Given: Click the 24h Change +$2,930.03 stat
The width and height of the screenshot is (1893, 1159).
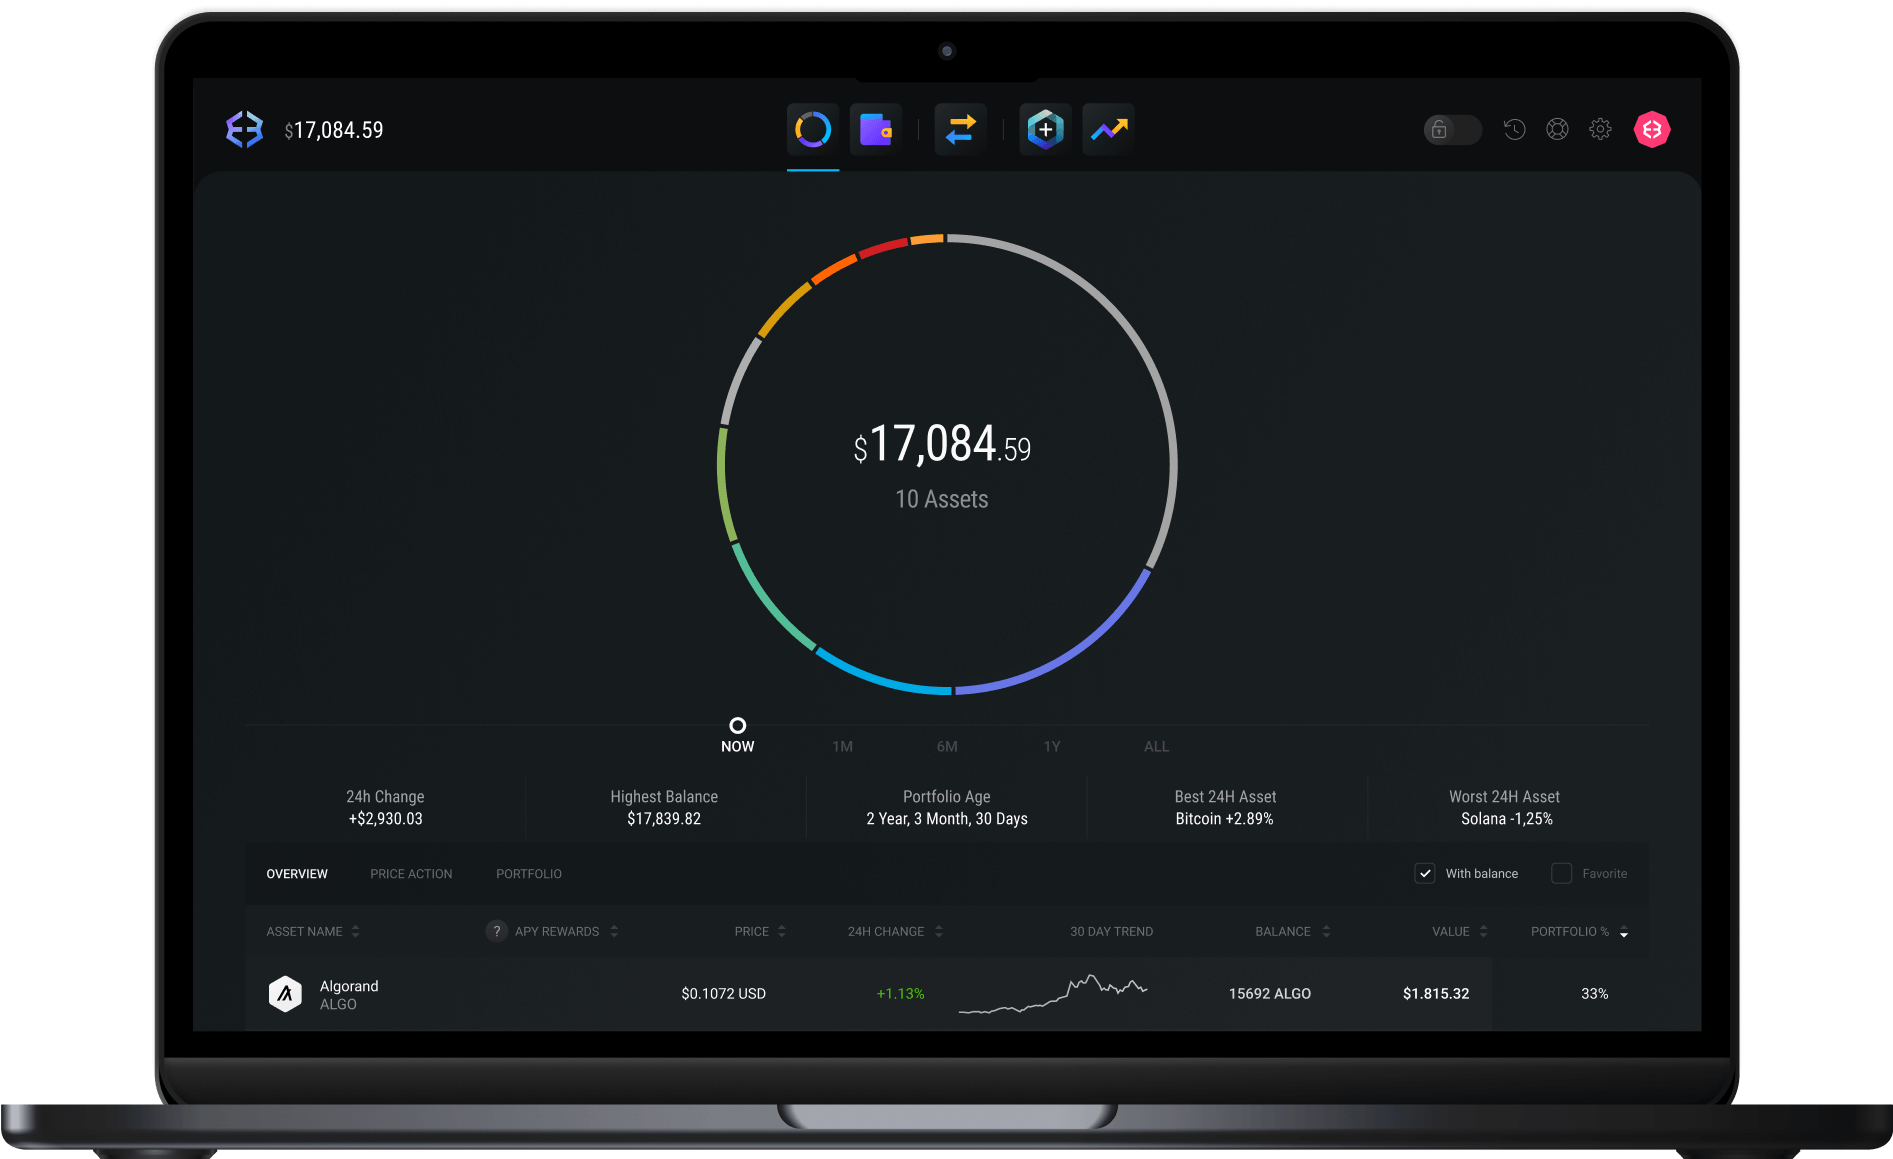Looking at the screenshot, I should pyautogui.click(x=385, y=808).
